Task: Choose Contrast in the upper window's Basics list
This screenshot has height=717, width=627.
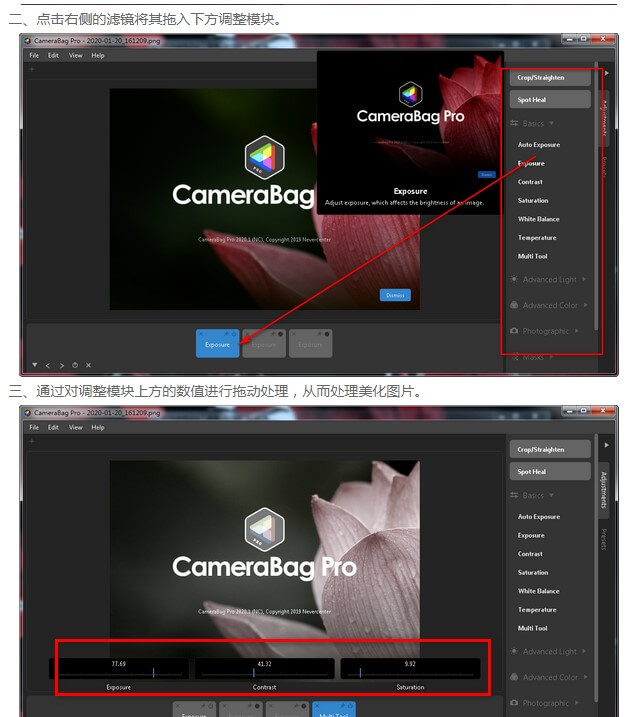Action: [530, 182]
